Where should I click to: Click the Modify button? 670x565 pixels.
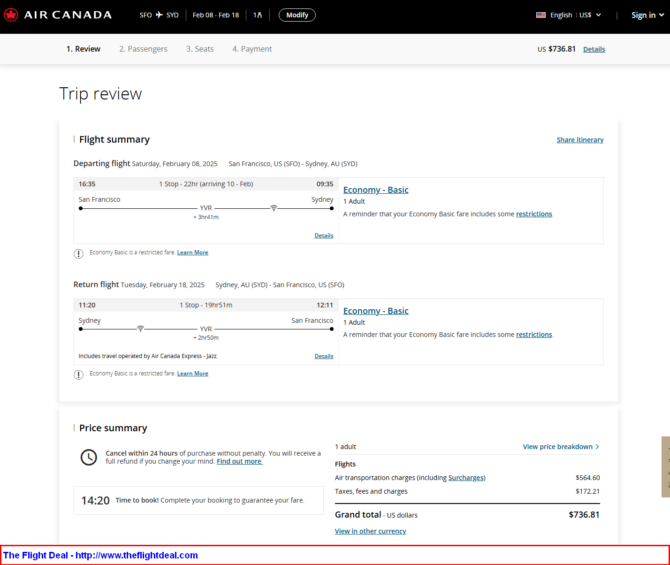click(x=297, y=15)
